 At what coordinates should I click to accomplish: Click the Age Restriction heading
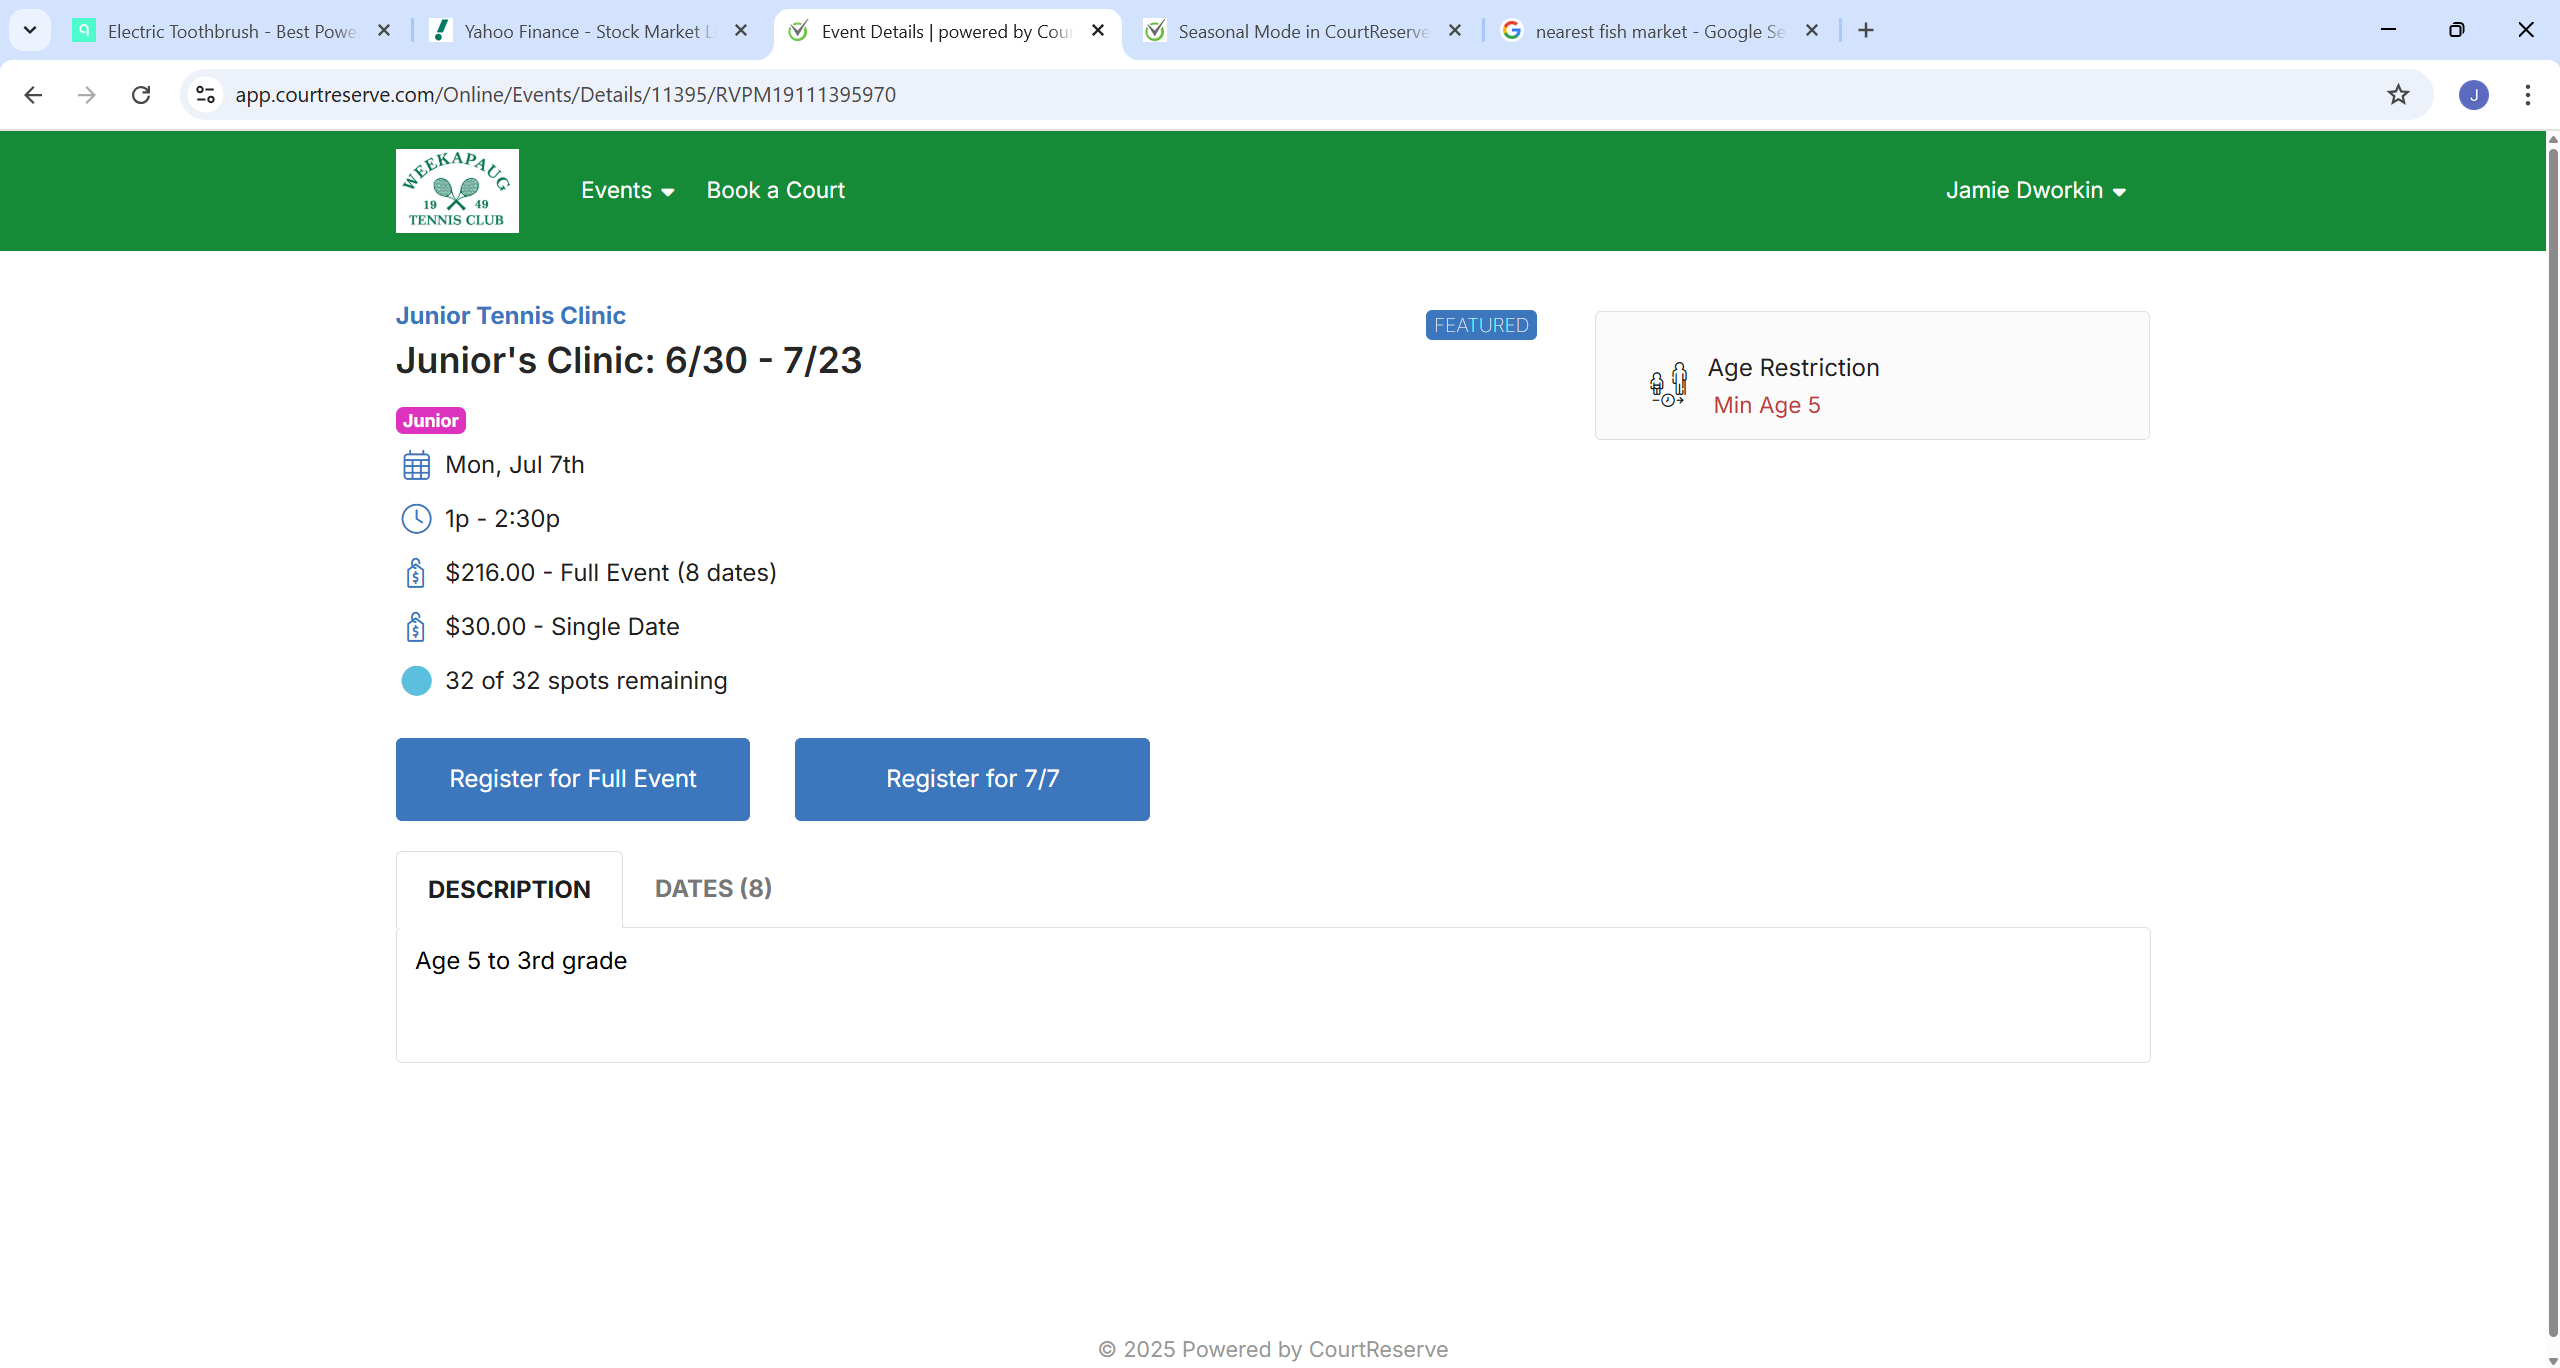pyautogui.click(x=1793, y=368)
